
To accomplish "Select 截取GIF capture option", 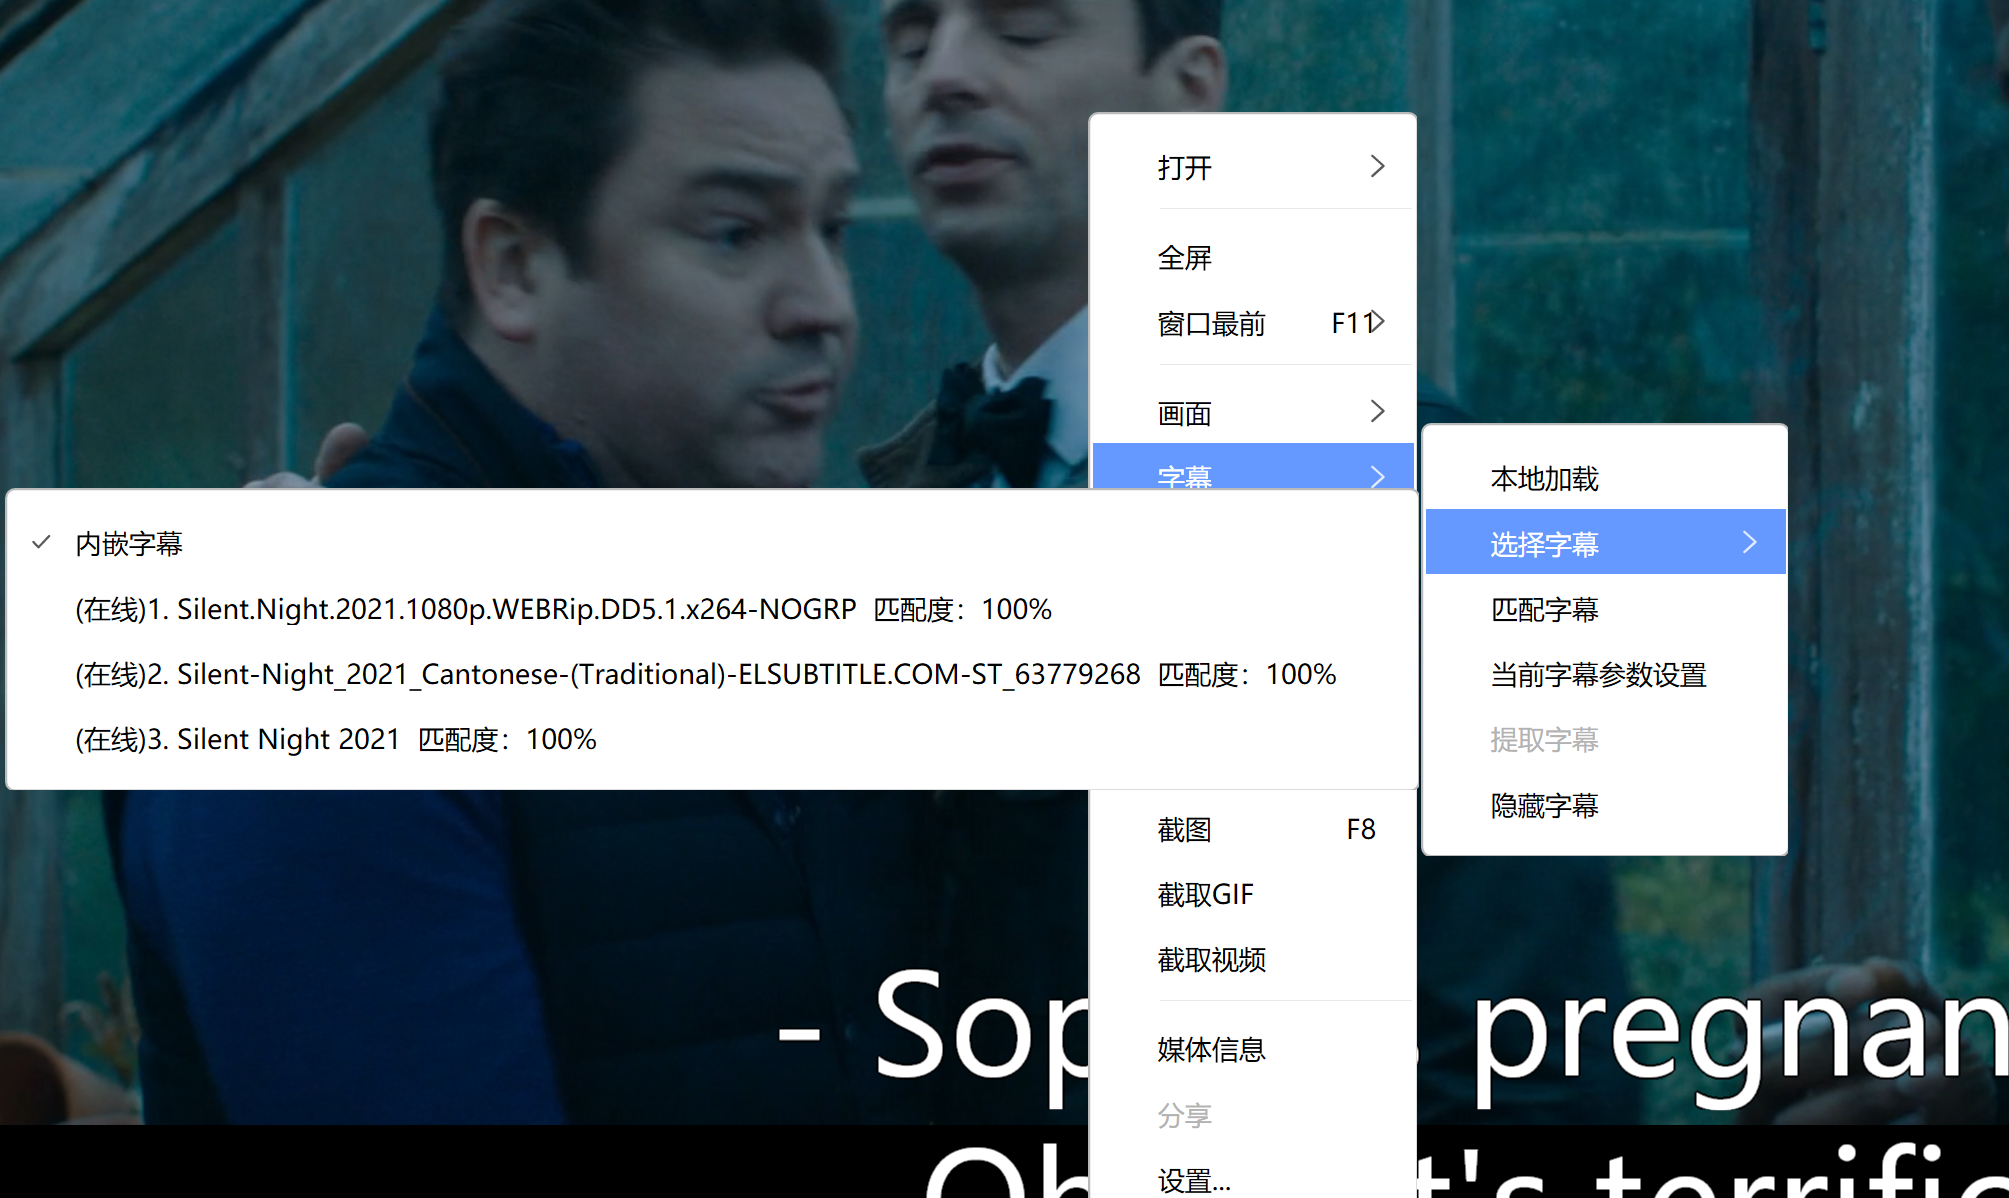I will 1205,894.
